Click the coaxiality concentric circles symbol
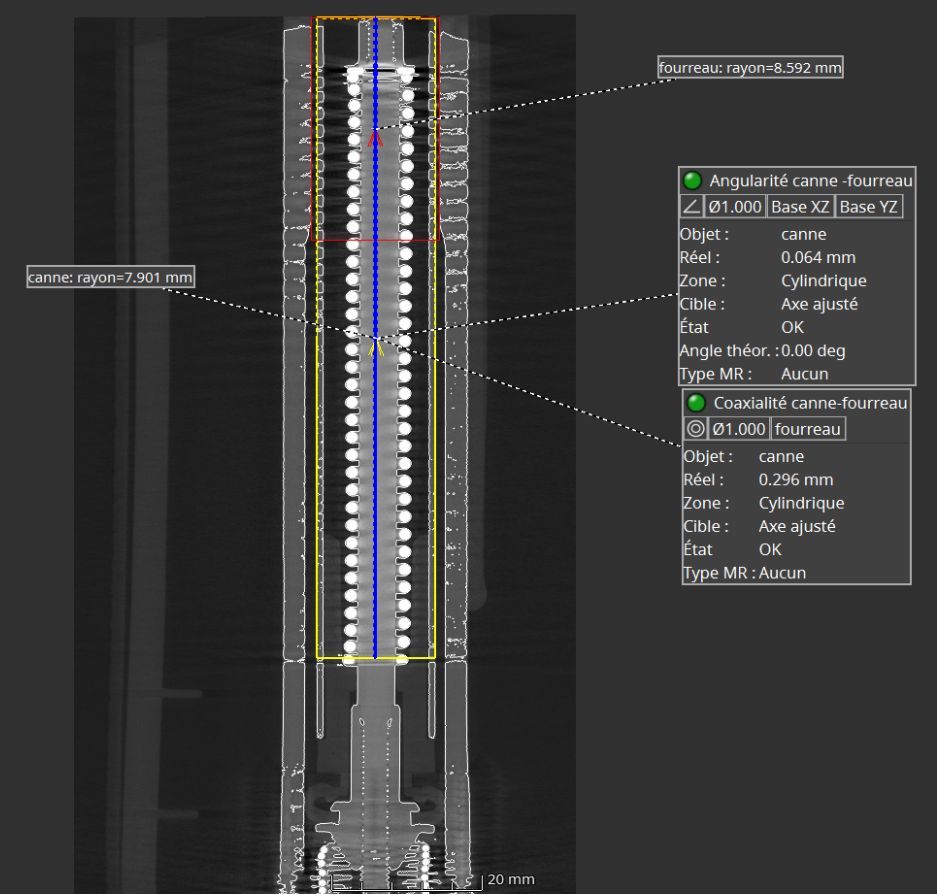937x895 pixels. point(696,429)
